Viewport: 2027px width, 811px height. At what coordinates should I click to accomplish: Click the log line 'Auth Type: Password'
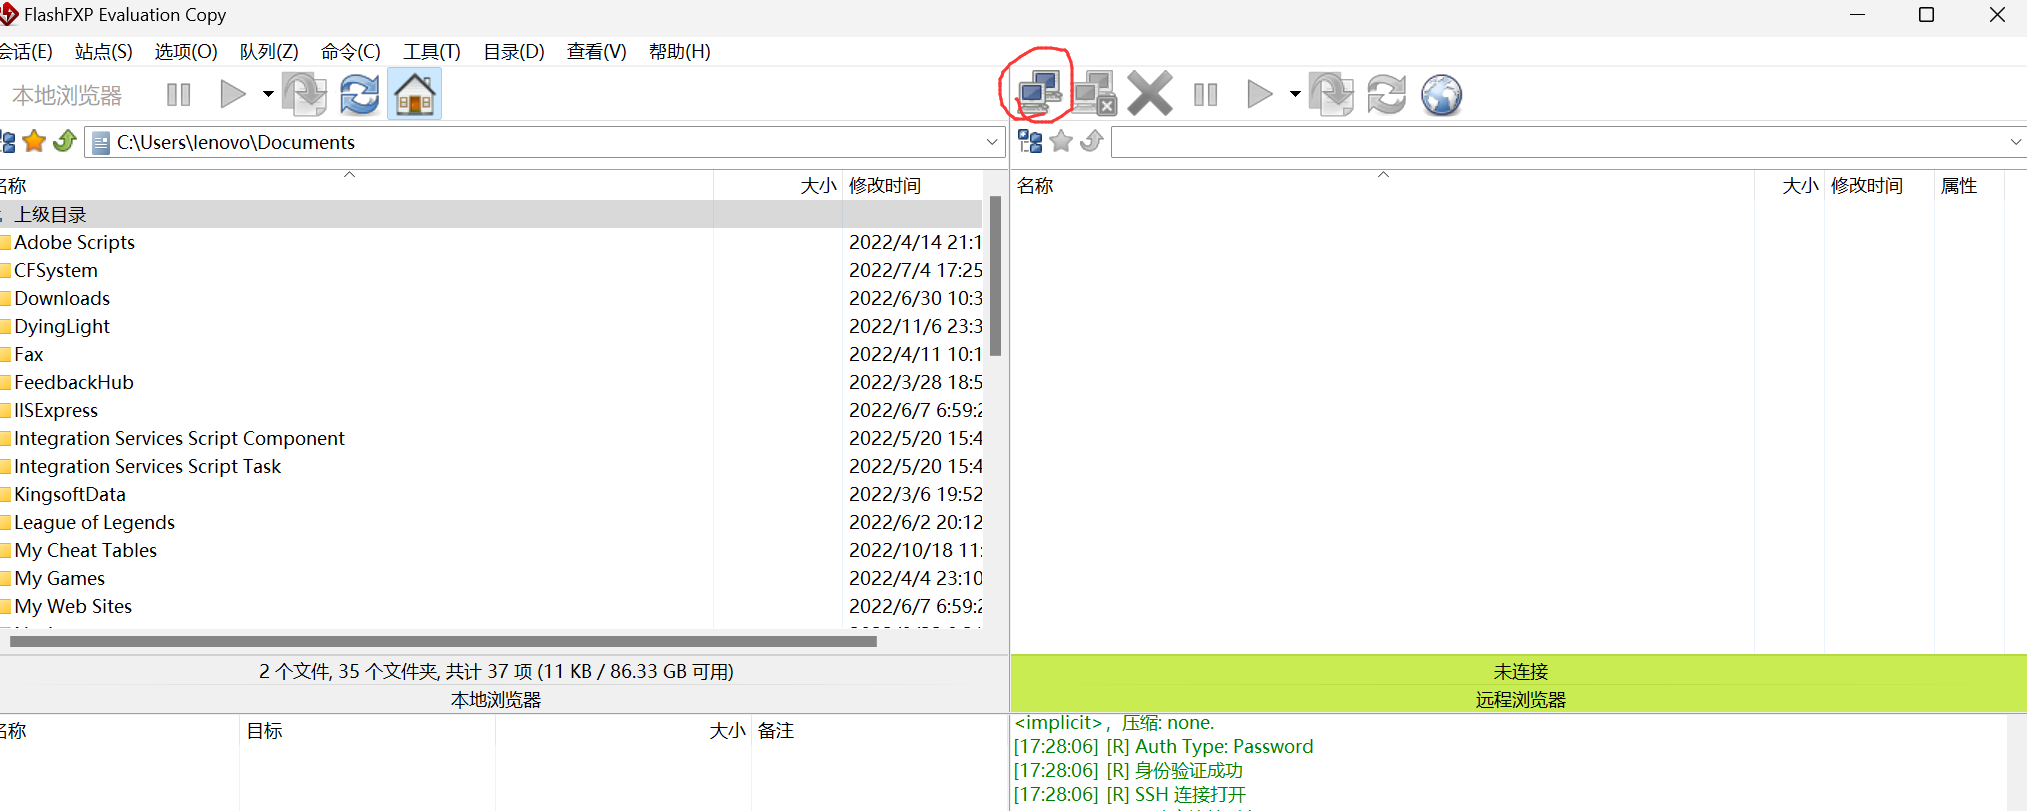pyautogui.click(x=1163, y=747)
